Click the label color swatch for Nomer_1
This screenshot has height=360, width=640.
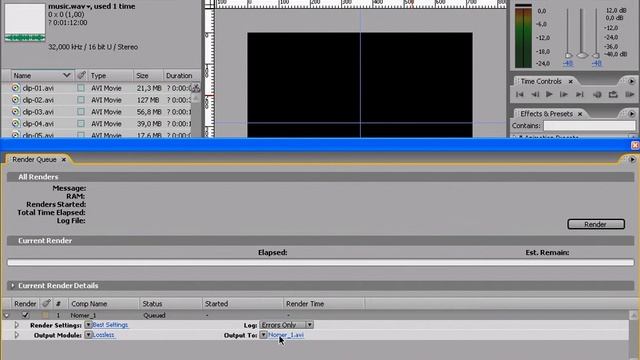[x=45, y=315]
